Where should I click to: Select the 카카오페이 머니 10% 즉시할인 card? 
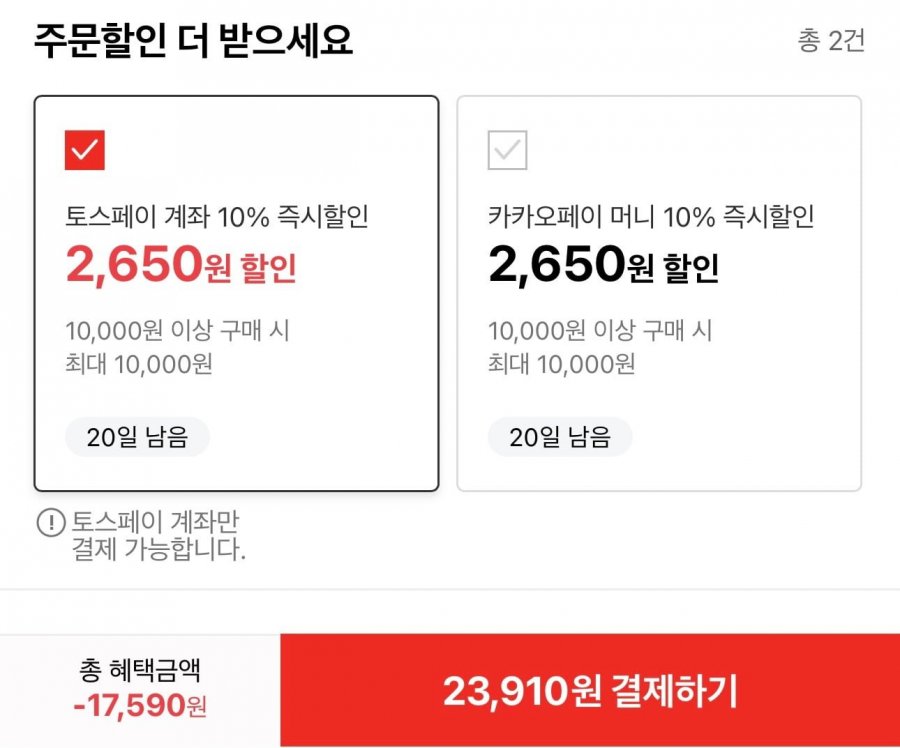659,293
